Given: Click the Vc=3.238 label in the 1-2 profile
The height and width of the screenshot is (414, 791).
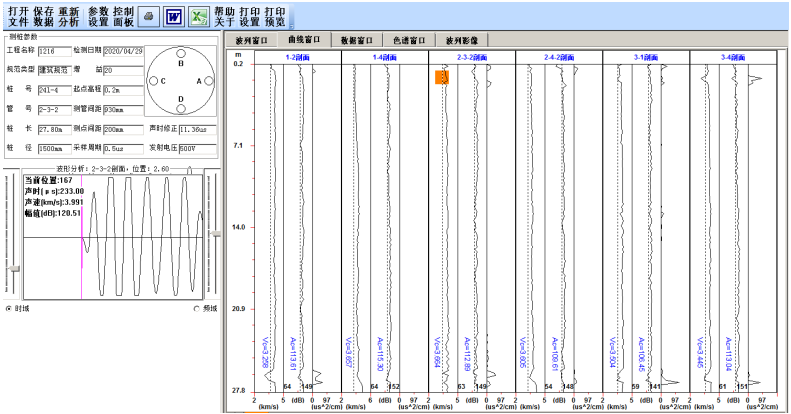Looking at the screenshot, I should coord(266,352).
